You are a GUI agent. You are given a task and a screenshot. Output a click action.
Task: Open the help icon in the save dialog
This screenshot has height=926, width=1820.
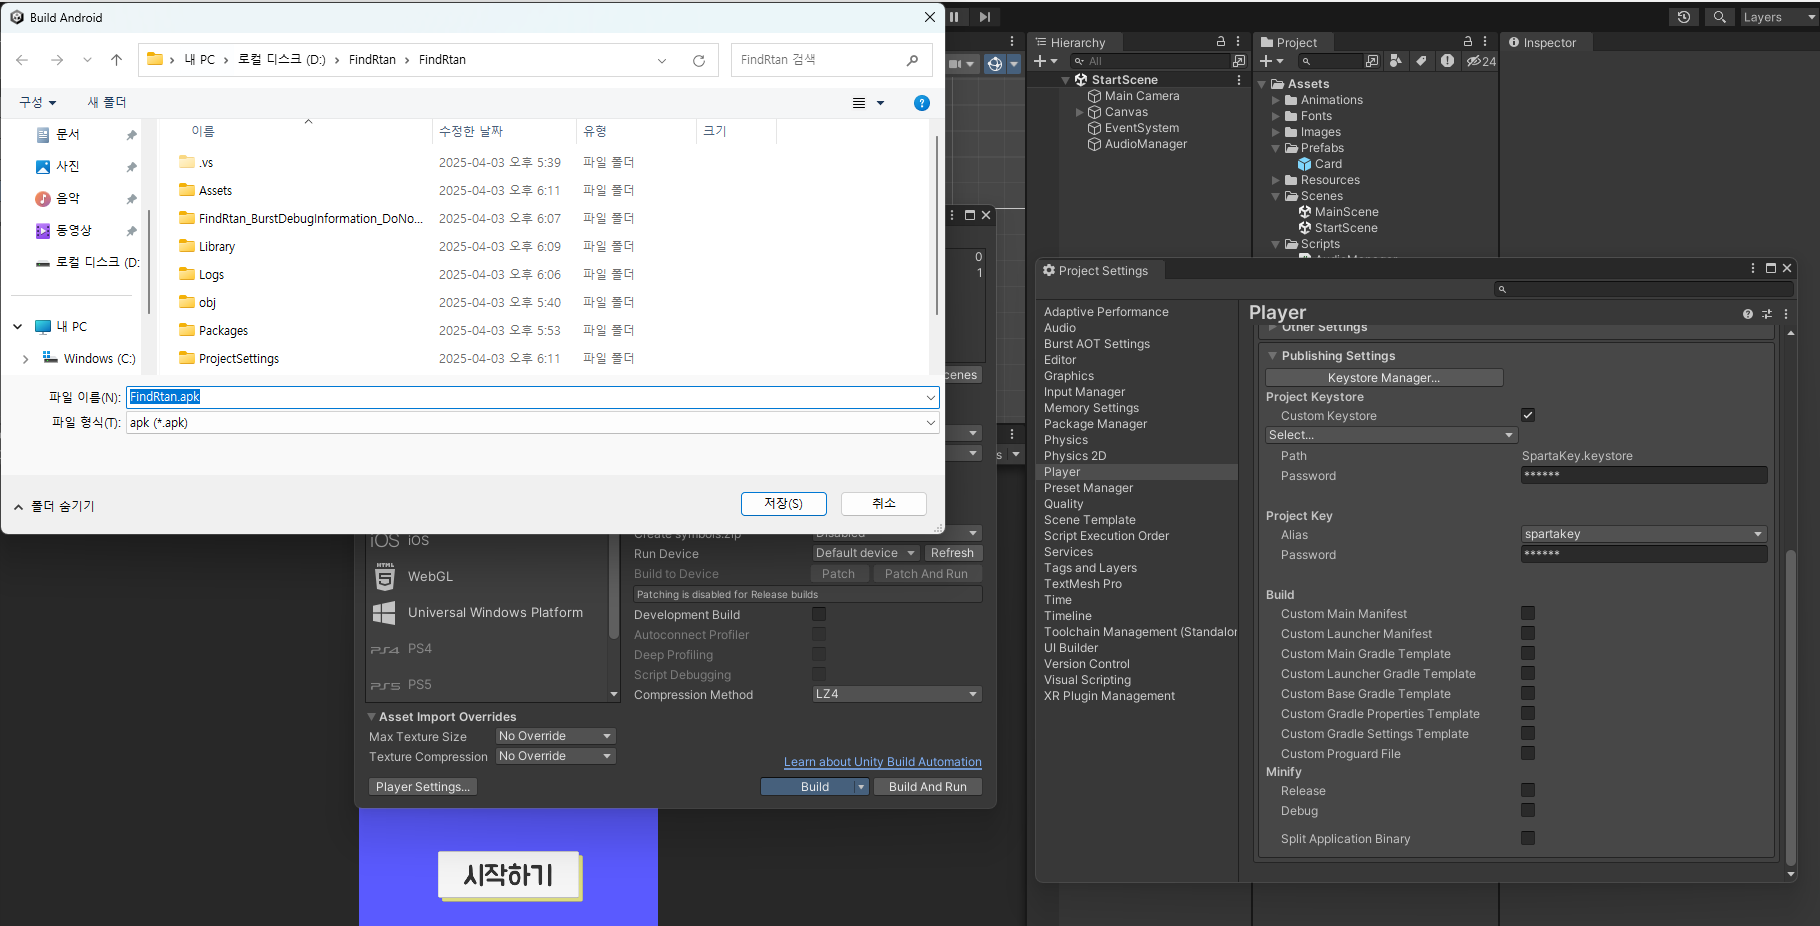point(922,103)
